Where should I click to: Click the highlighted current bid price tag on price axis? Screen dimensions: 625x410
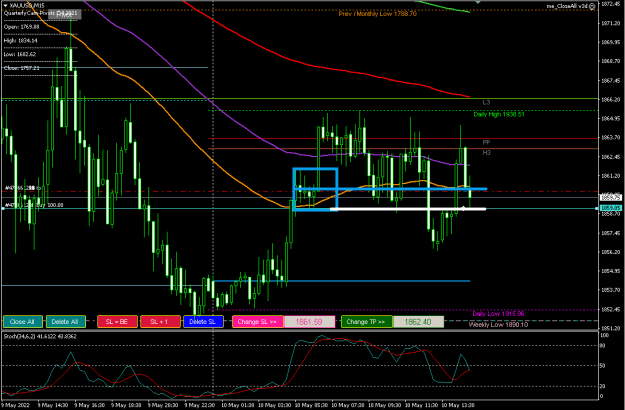(611, 197)
